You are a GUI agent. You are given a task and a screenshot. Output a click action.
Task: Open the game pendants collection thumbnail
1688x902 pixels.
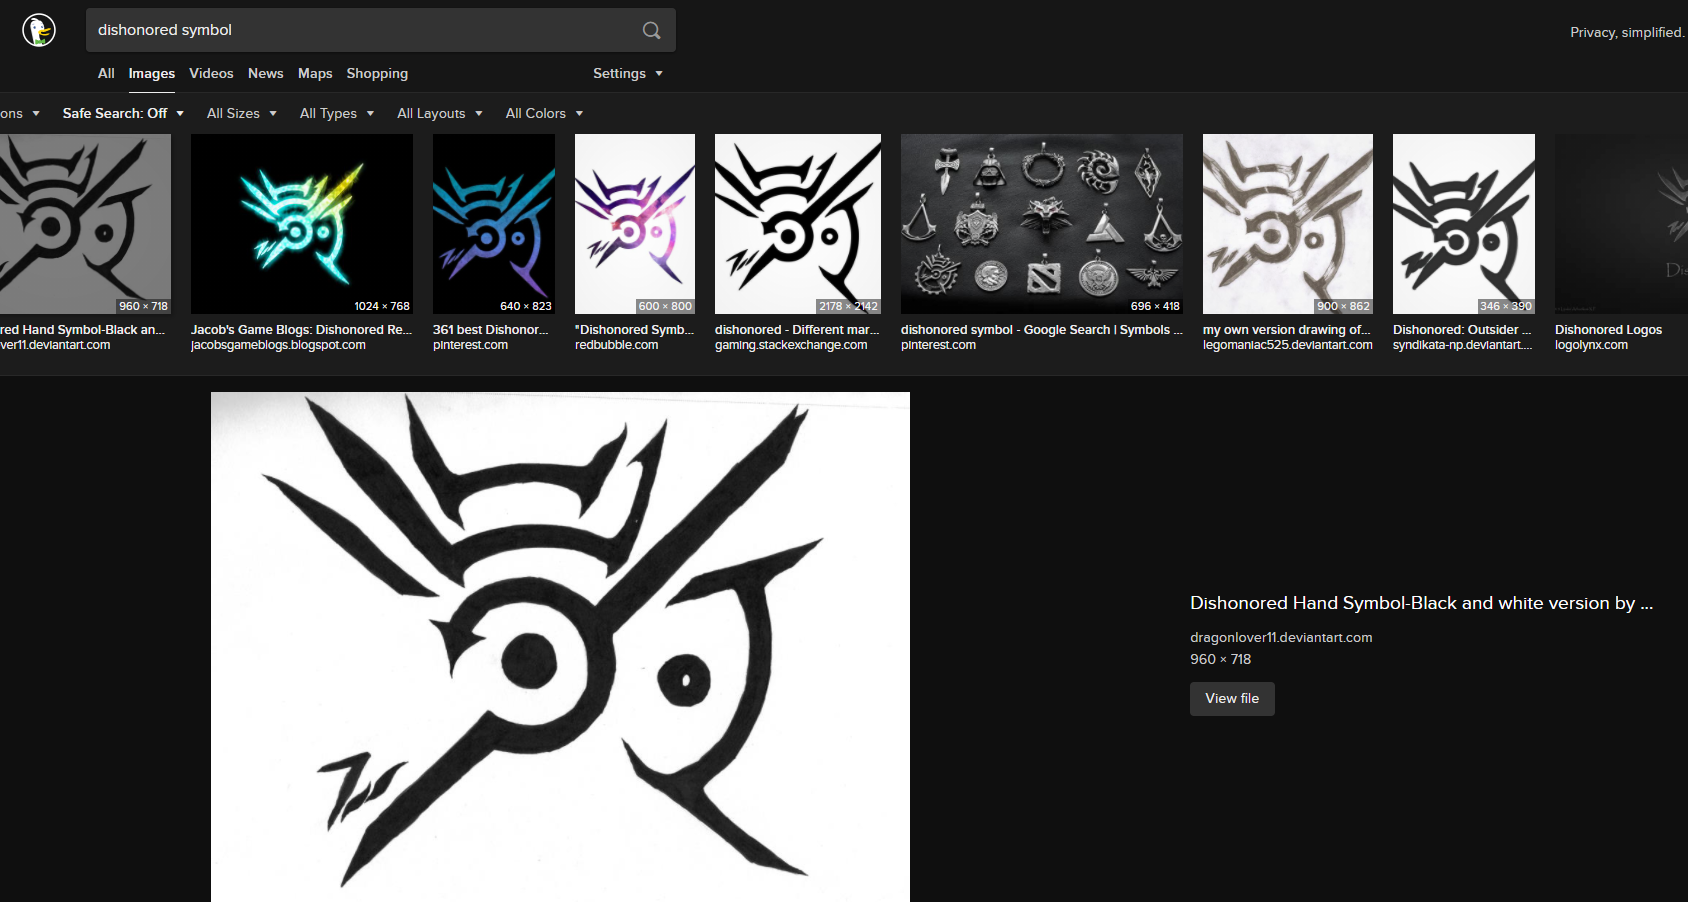(1042, 224)
